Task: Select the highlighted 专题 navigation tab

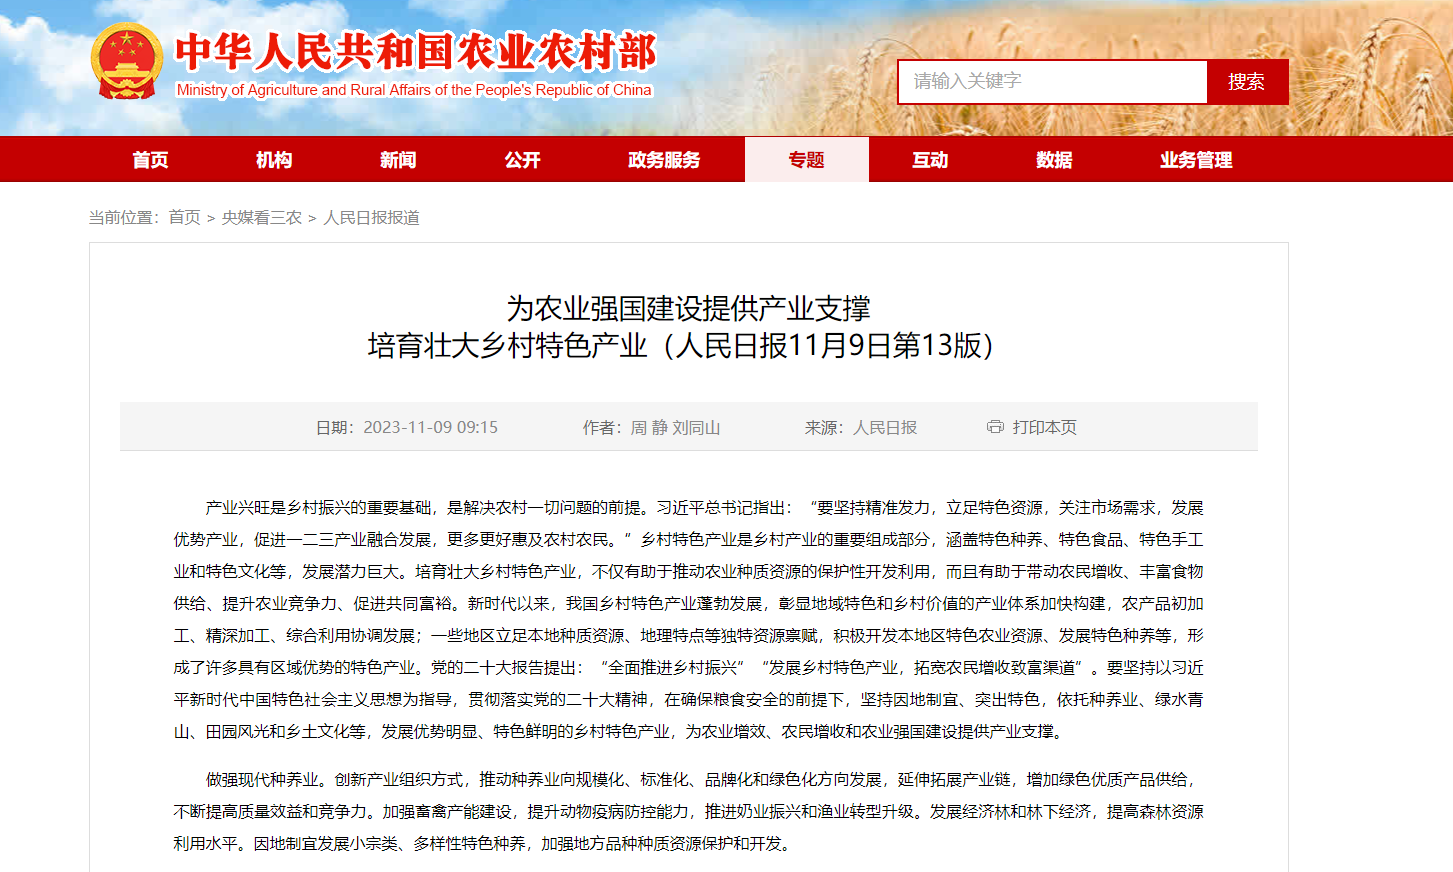Action: coord(806,160)
